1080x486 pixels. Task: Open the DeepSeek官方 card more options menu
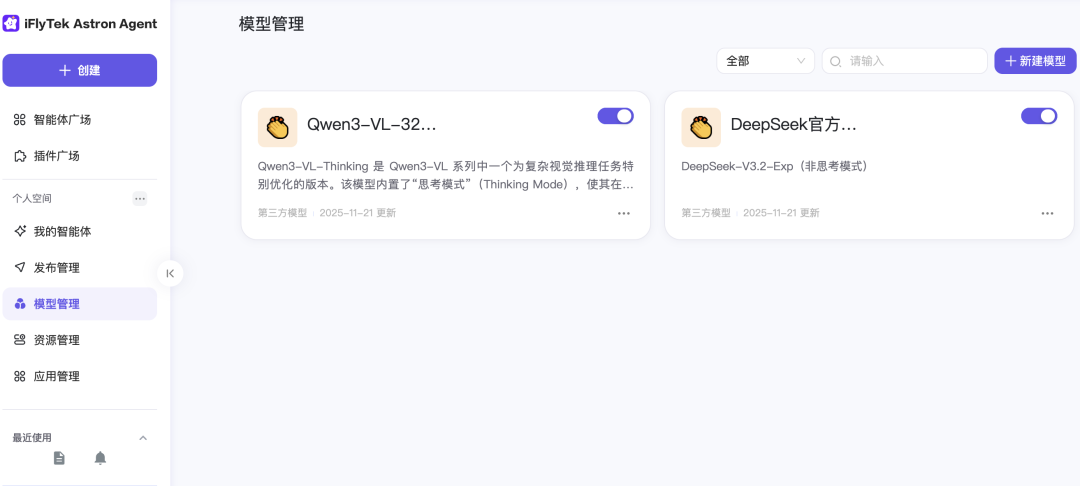pyautogui.click(x=1047, y=213)
